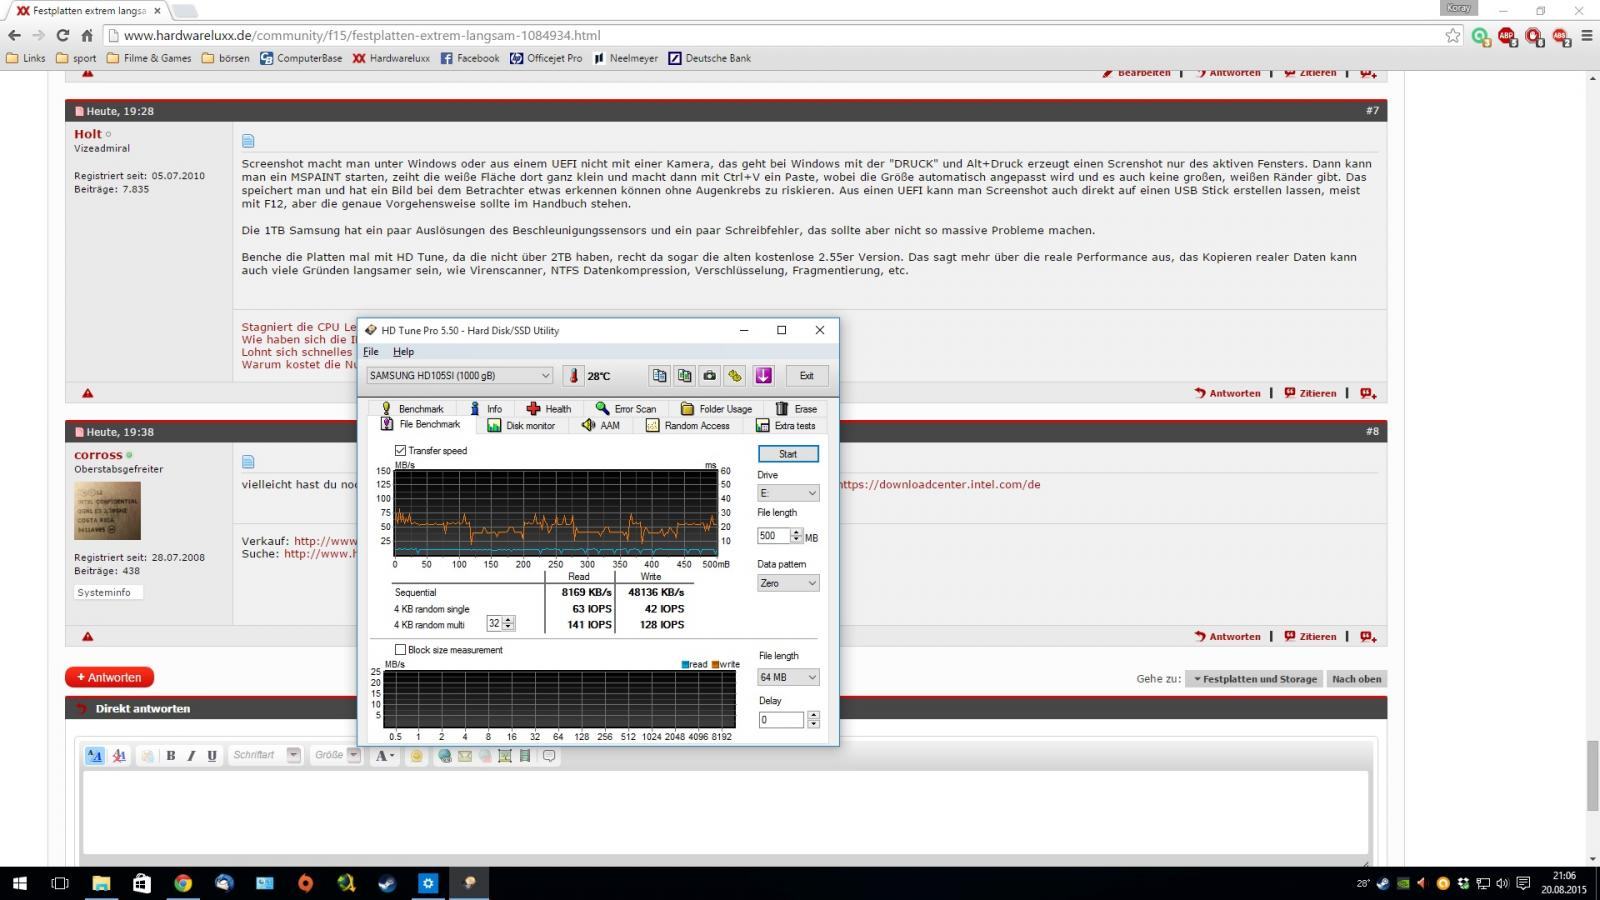This screenshot has height=900, width=1600.
Task: Click the 4 KB random multi stepper
Action: coord(508,624)
